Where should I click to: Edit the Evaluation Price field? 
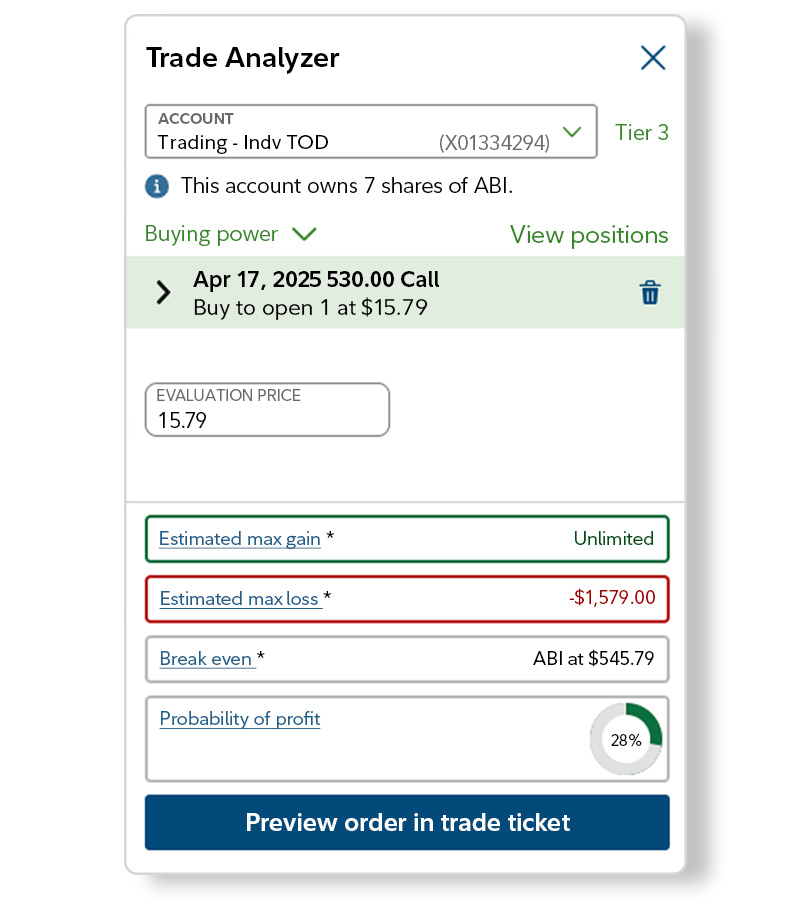pyautogui.click(x=266, y=418)
